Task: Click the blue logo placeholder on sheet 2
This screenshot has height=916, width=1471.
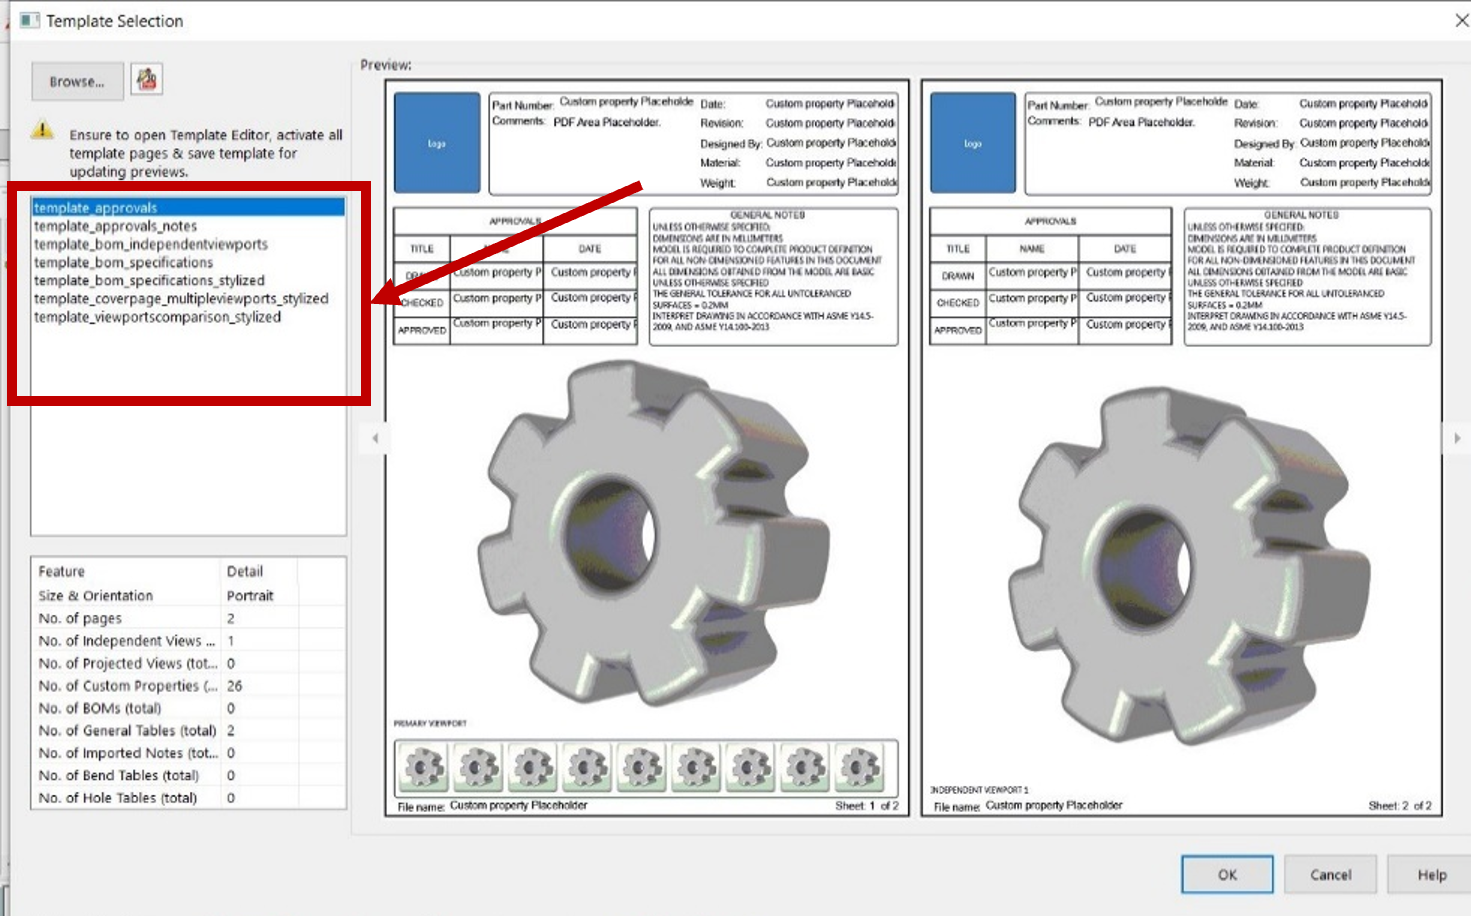Action: [972, 143]
